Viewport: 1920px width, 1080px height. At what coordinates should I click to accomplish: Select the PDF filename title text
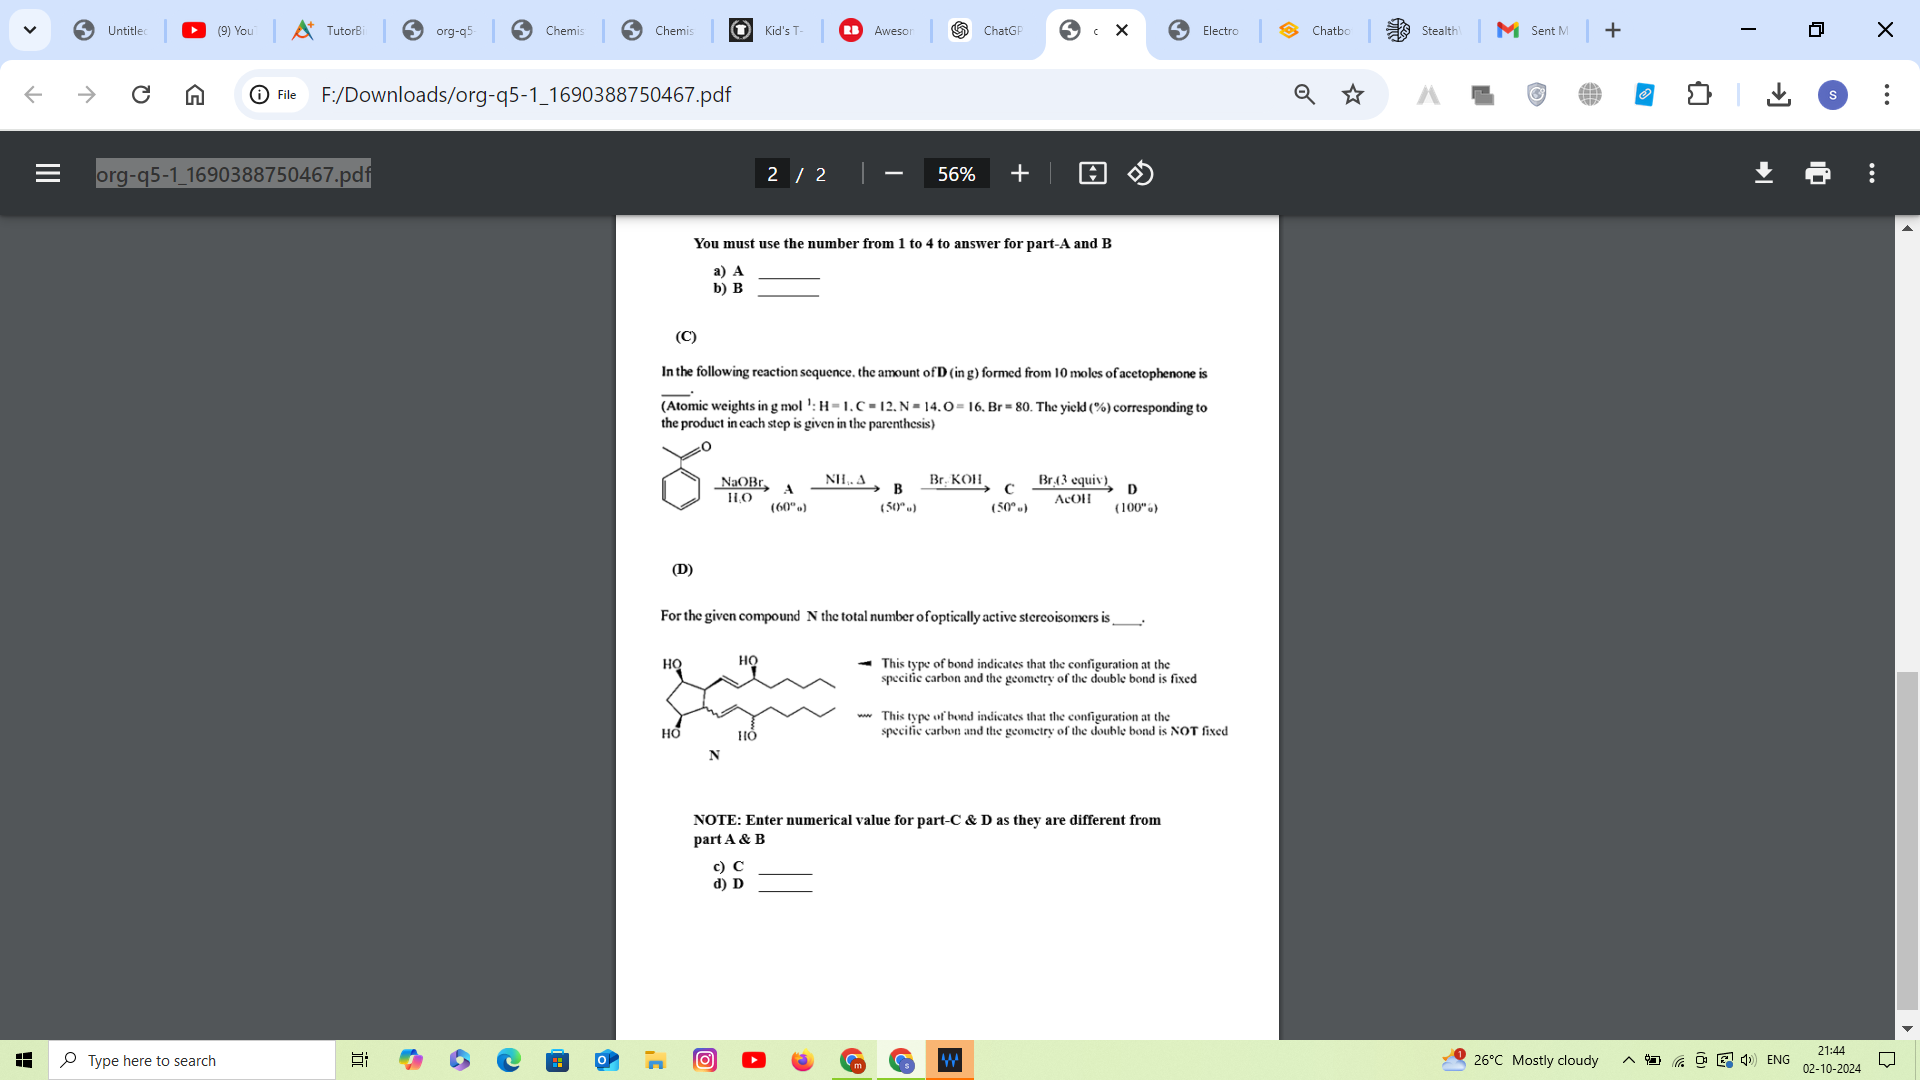tap(233, 174)
